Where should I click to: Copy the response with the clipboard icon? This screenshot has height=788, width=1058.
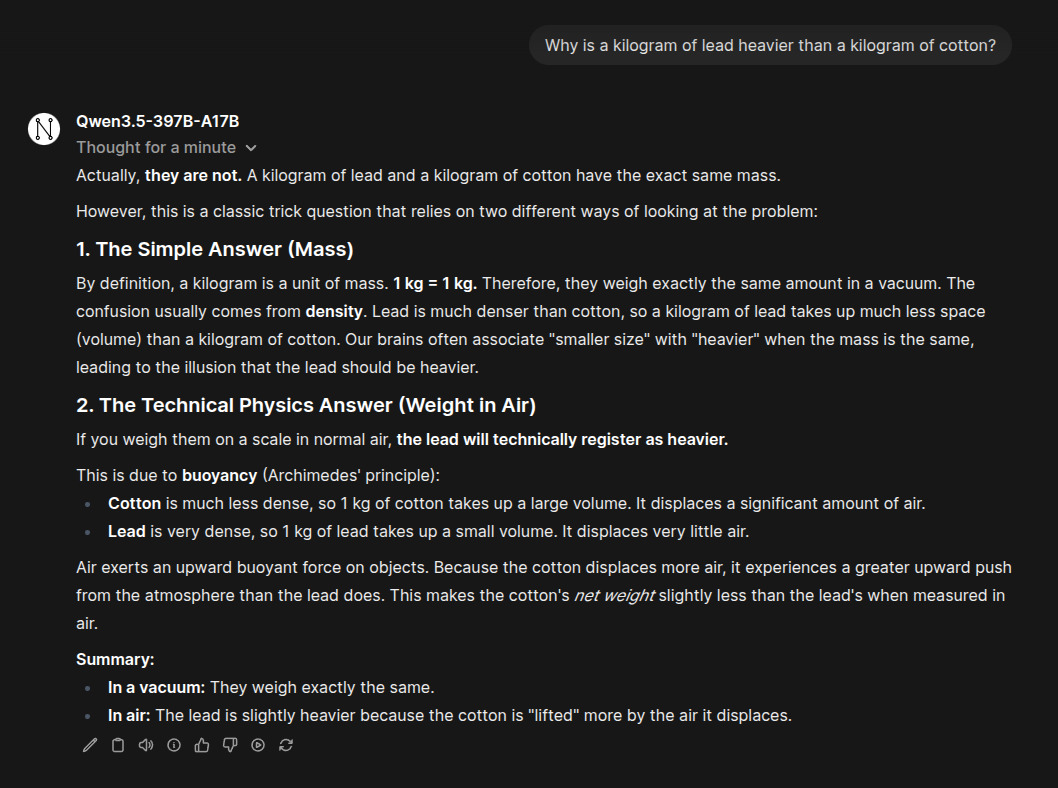tap(118, 745)
